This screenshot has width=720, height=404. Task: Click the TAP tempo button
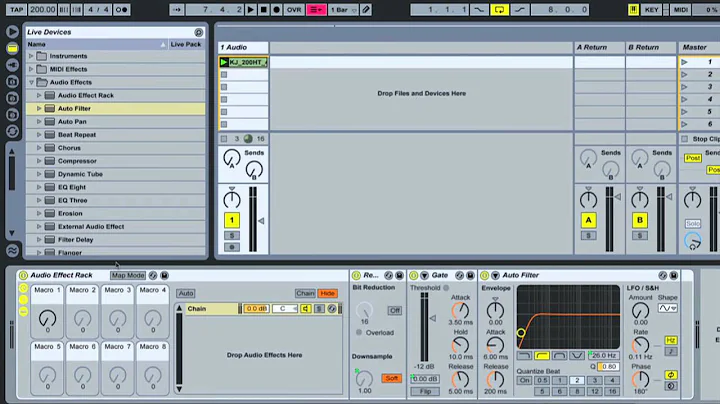pyautogui.click(x=17, y=10)
